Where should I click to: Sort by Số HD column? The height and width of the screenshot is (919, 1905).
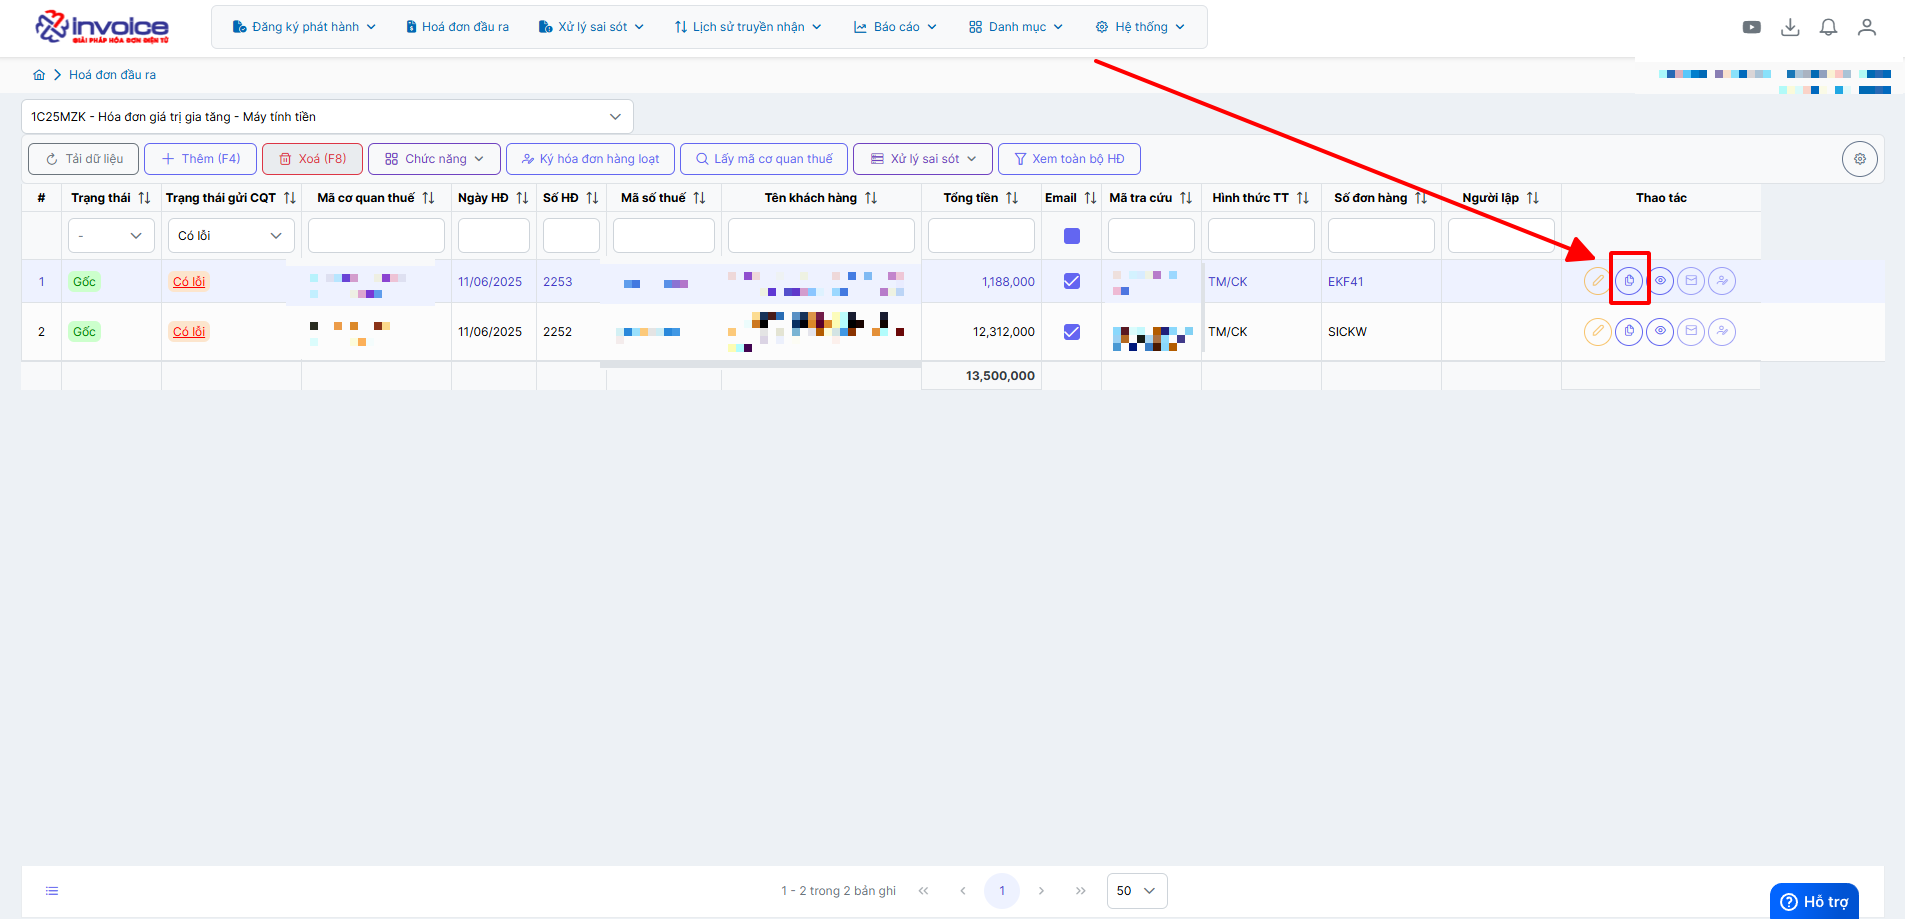(592, 198)
